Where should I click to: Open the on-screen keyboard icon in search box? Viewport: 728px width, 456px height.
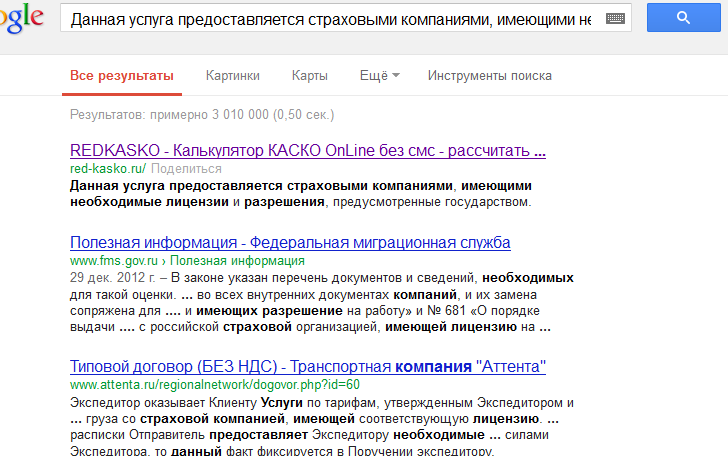[614, 18]
